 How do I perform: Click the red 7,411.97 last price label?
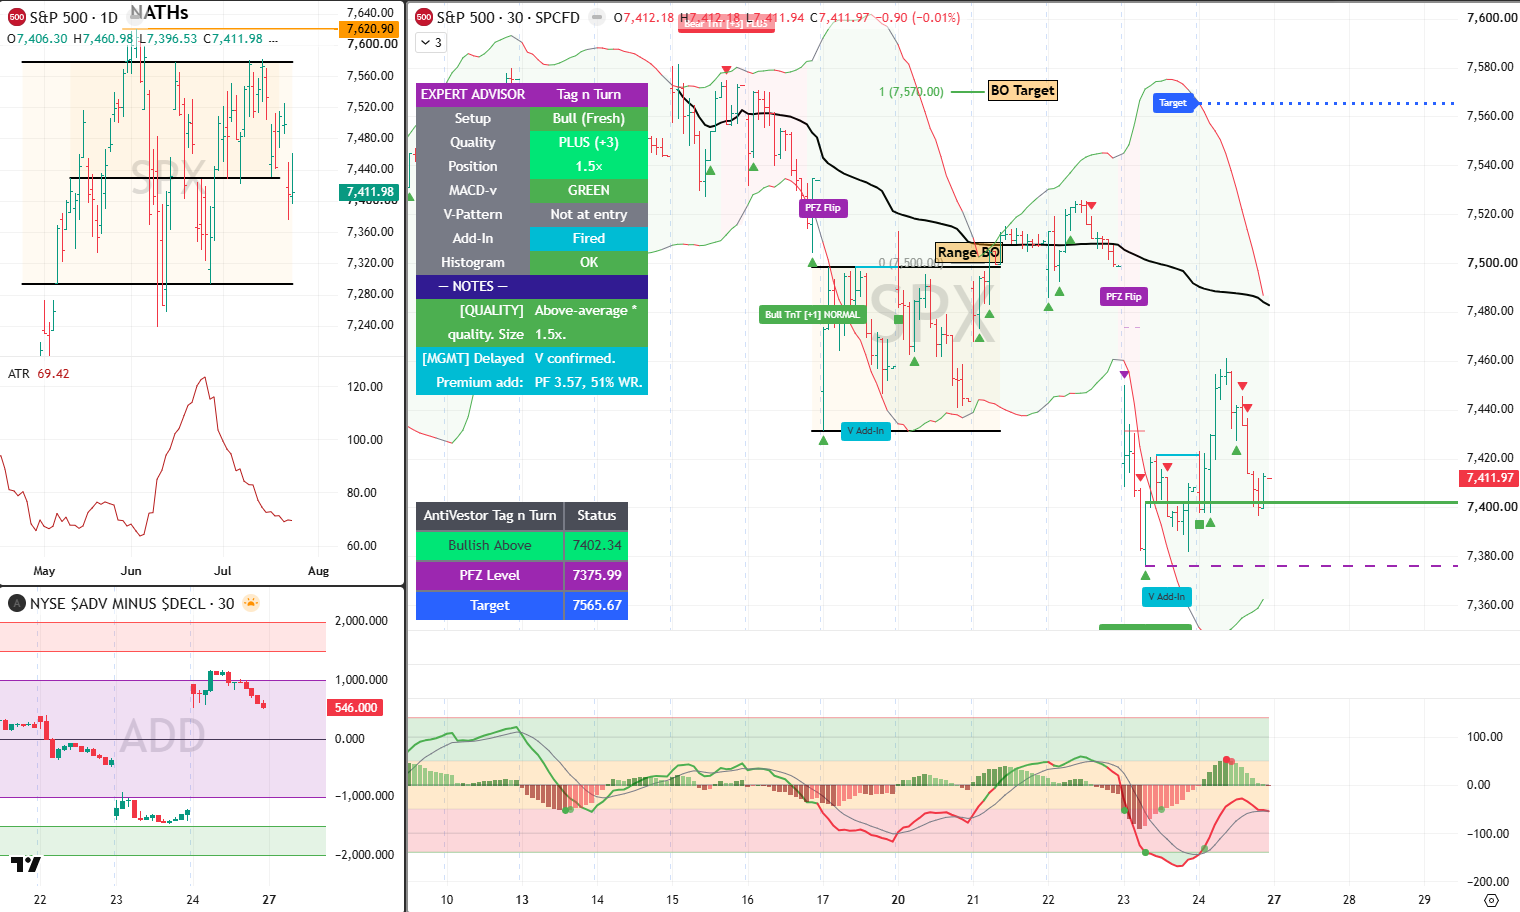pyautogui.click(x=1490, y=478)
